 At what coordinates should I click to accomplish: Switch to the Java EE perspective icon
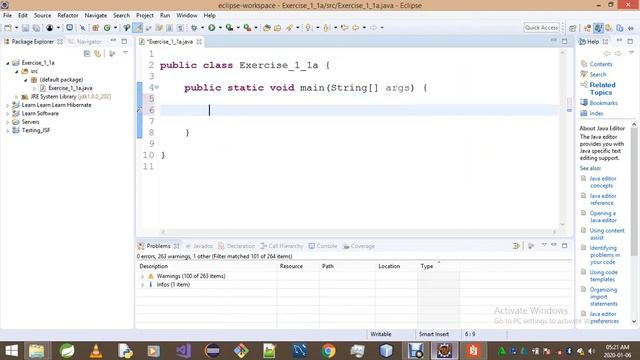[x=587, y=28]
